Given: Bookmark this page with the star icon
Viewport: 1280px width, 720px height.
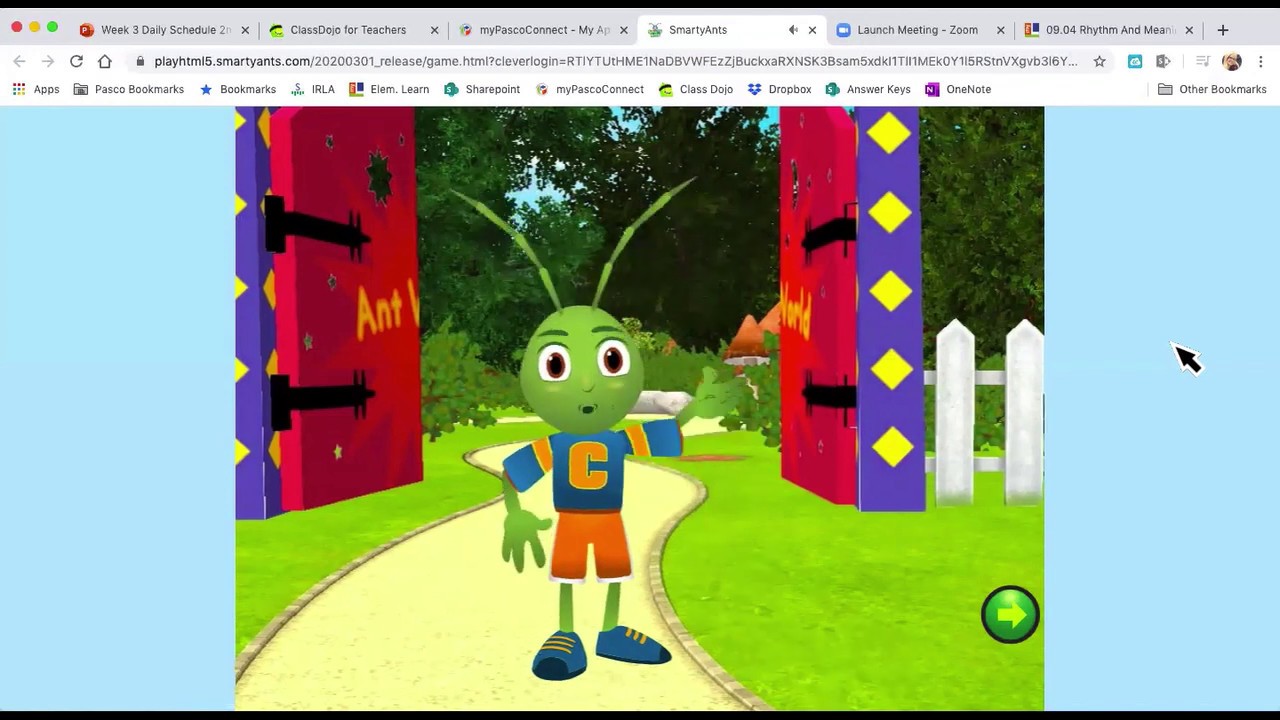Looking at the screenshot, I should point(1099,61).
